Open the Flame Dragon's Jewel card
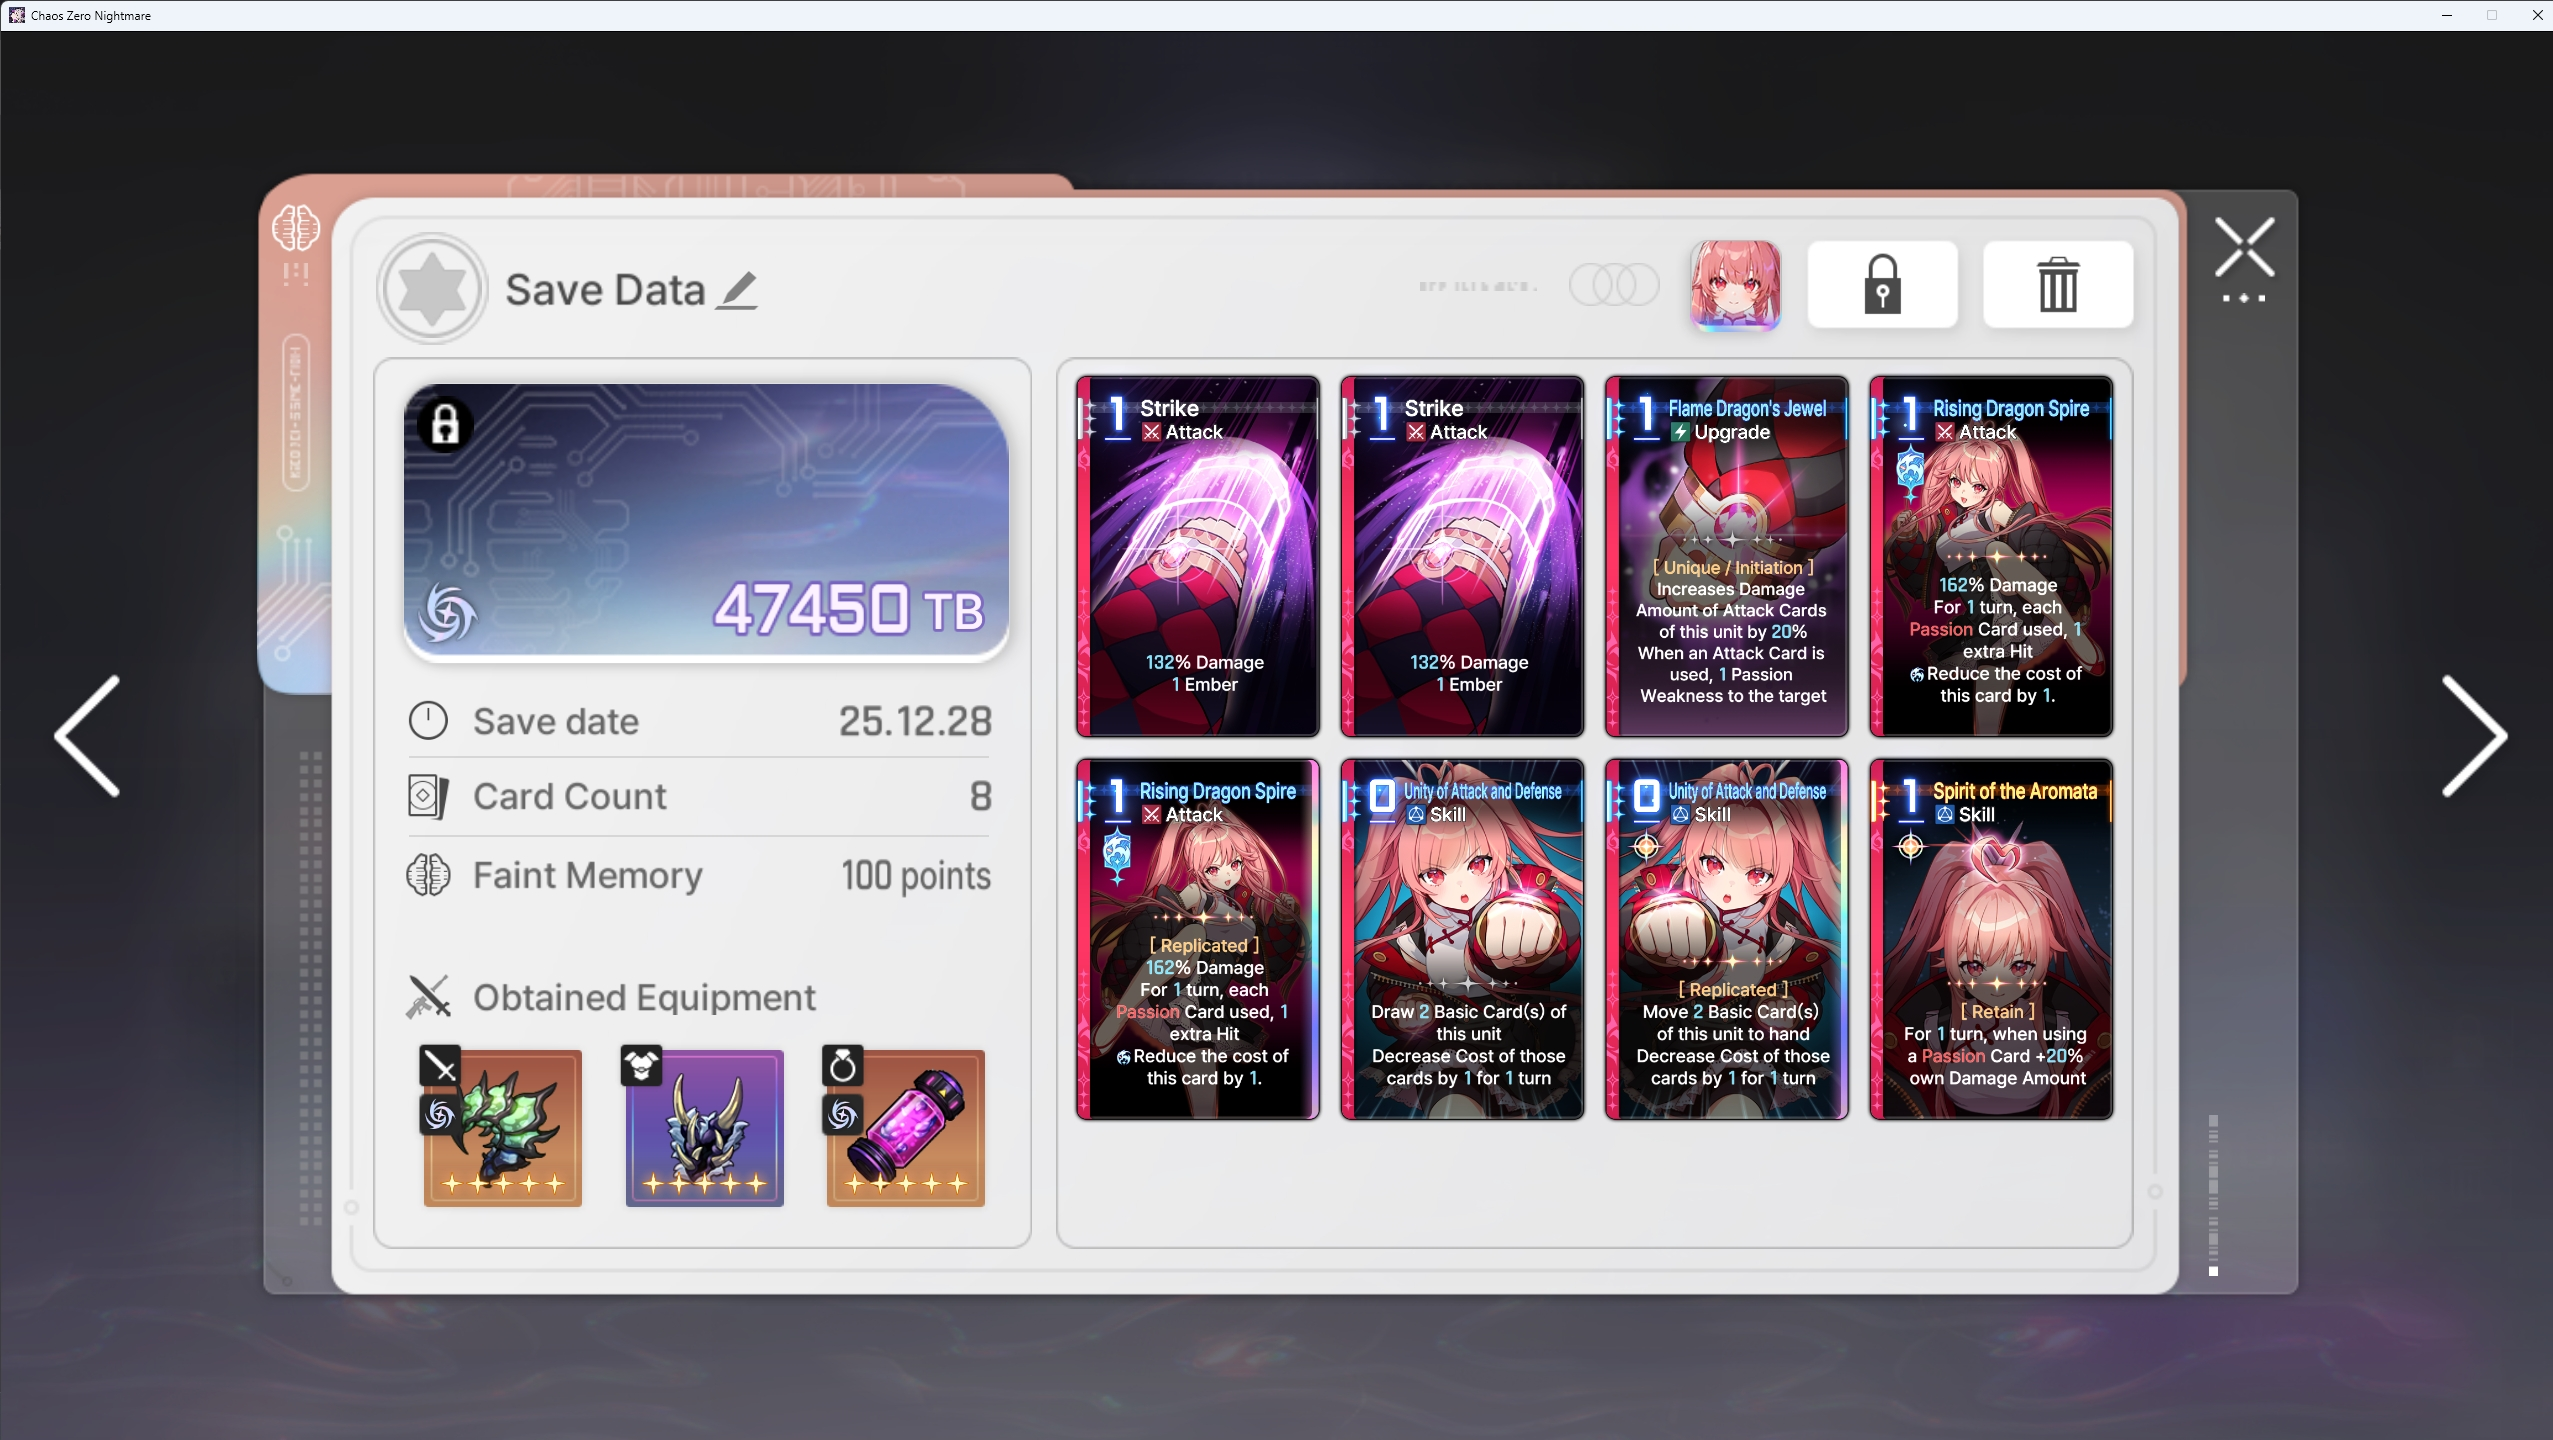 1726,556
